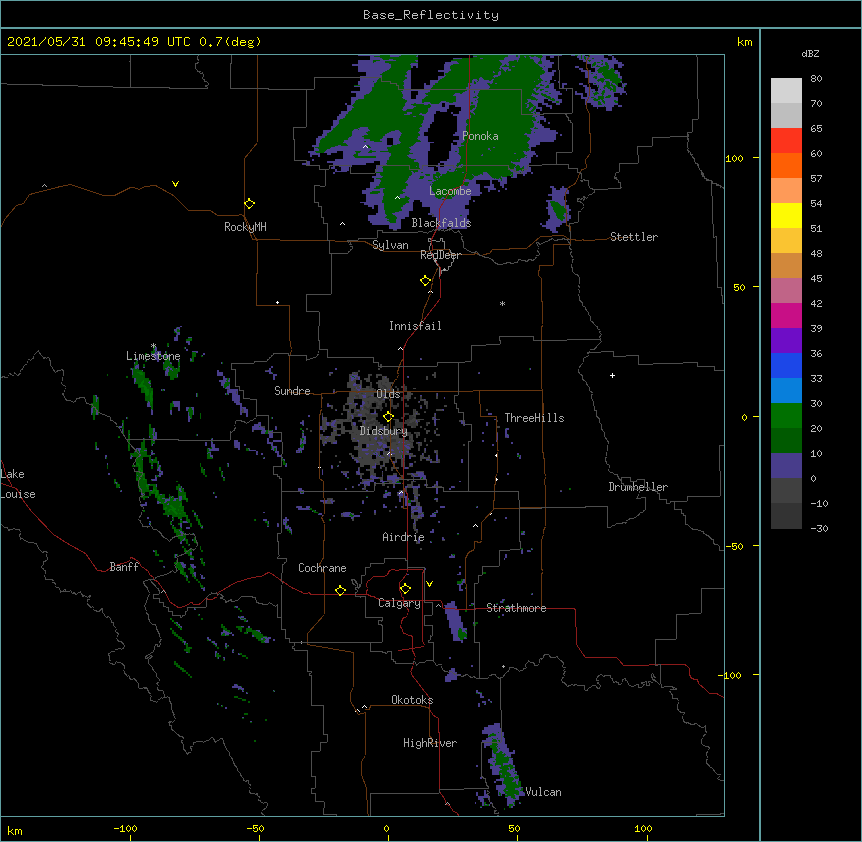
Task: Click the Drumheller city label
Action: 638,487
